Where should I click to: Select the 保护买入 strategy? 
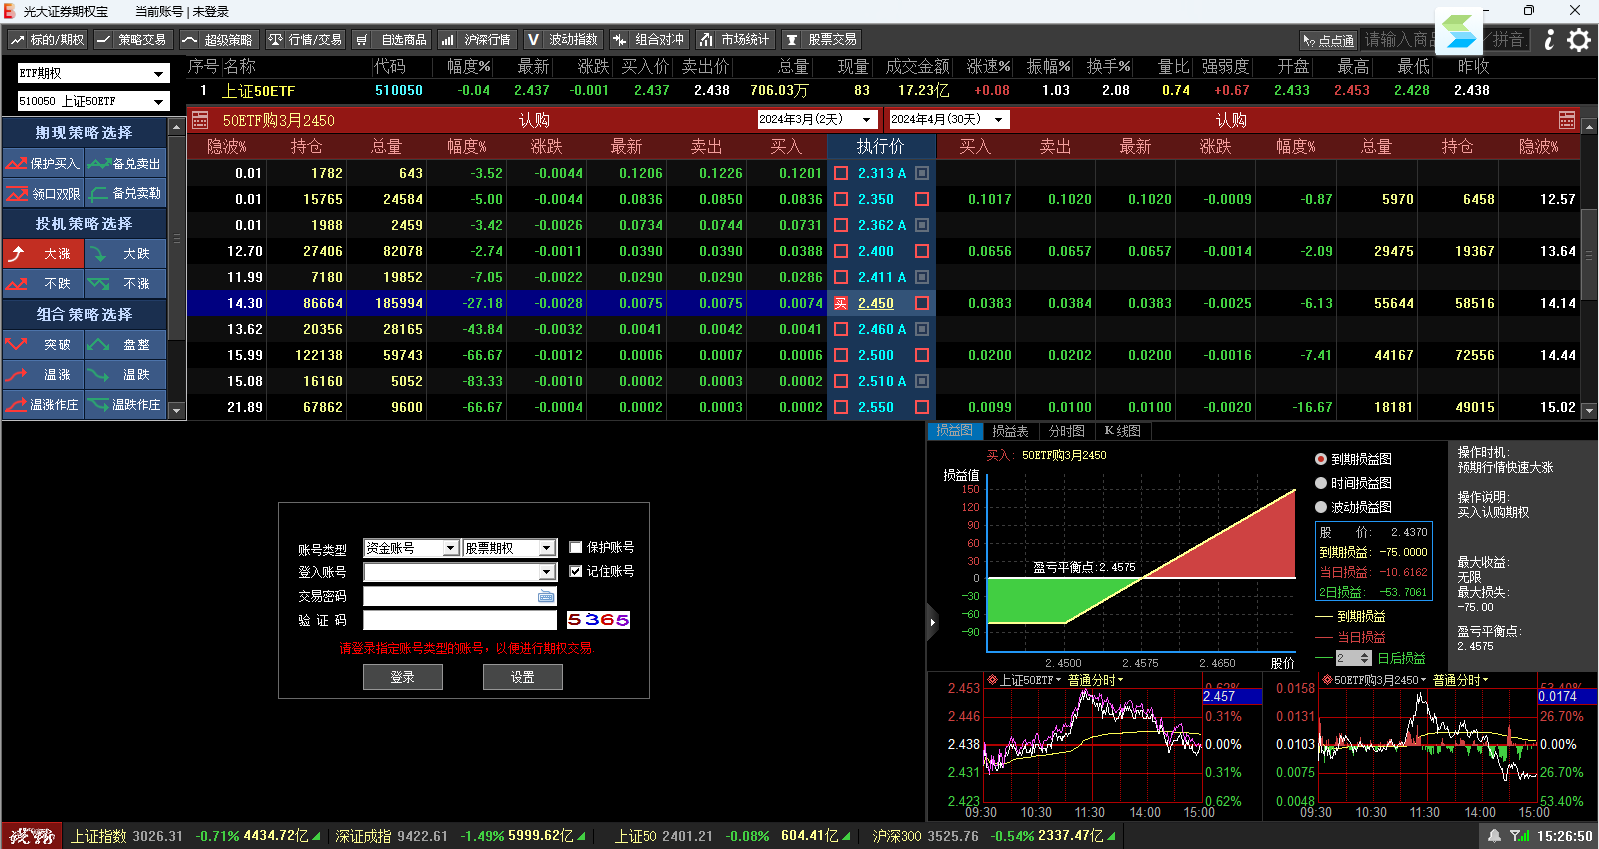(43, 164)
